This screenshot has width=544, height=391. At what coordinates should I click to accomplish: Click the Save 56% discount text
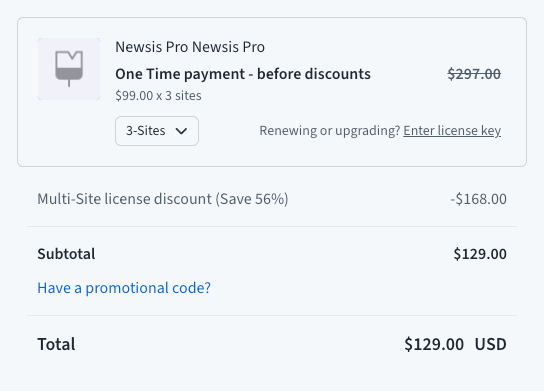(x=252, y=199)
